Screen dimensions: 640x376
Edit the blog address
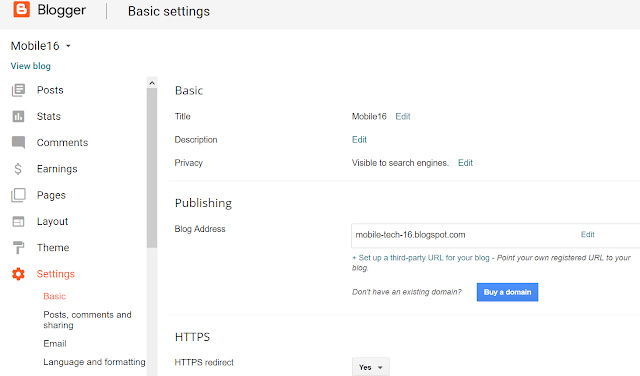pyautogui.click(x=588, y=234)
